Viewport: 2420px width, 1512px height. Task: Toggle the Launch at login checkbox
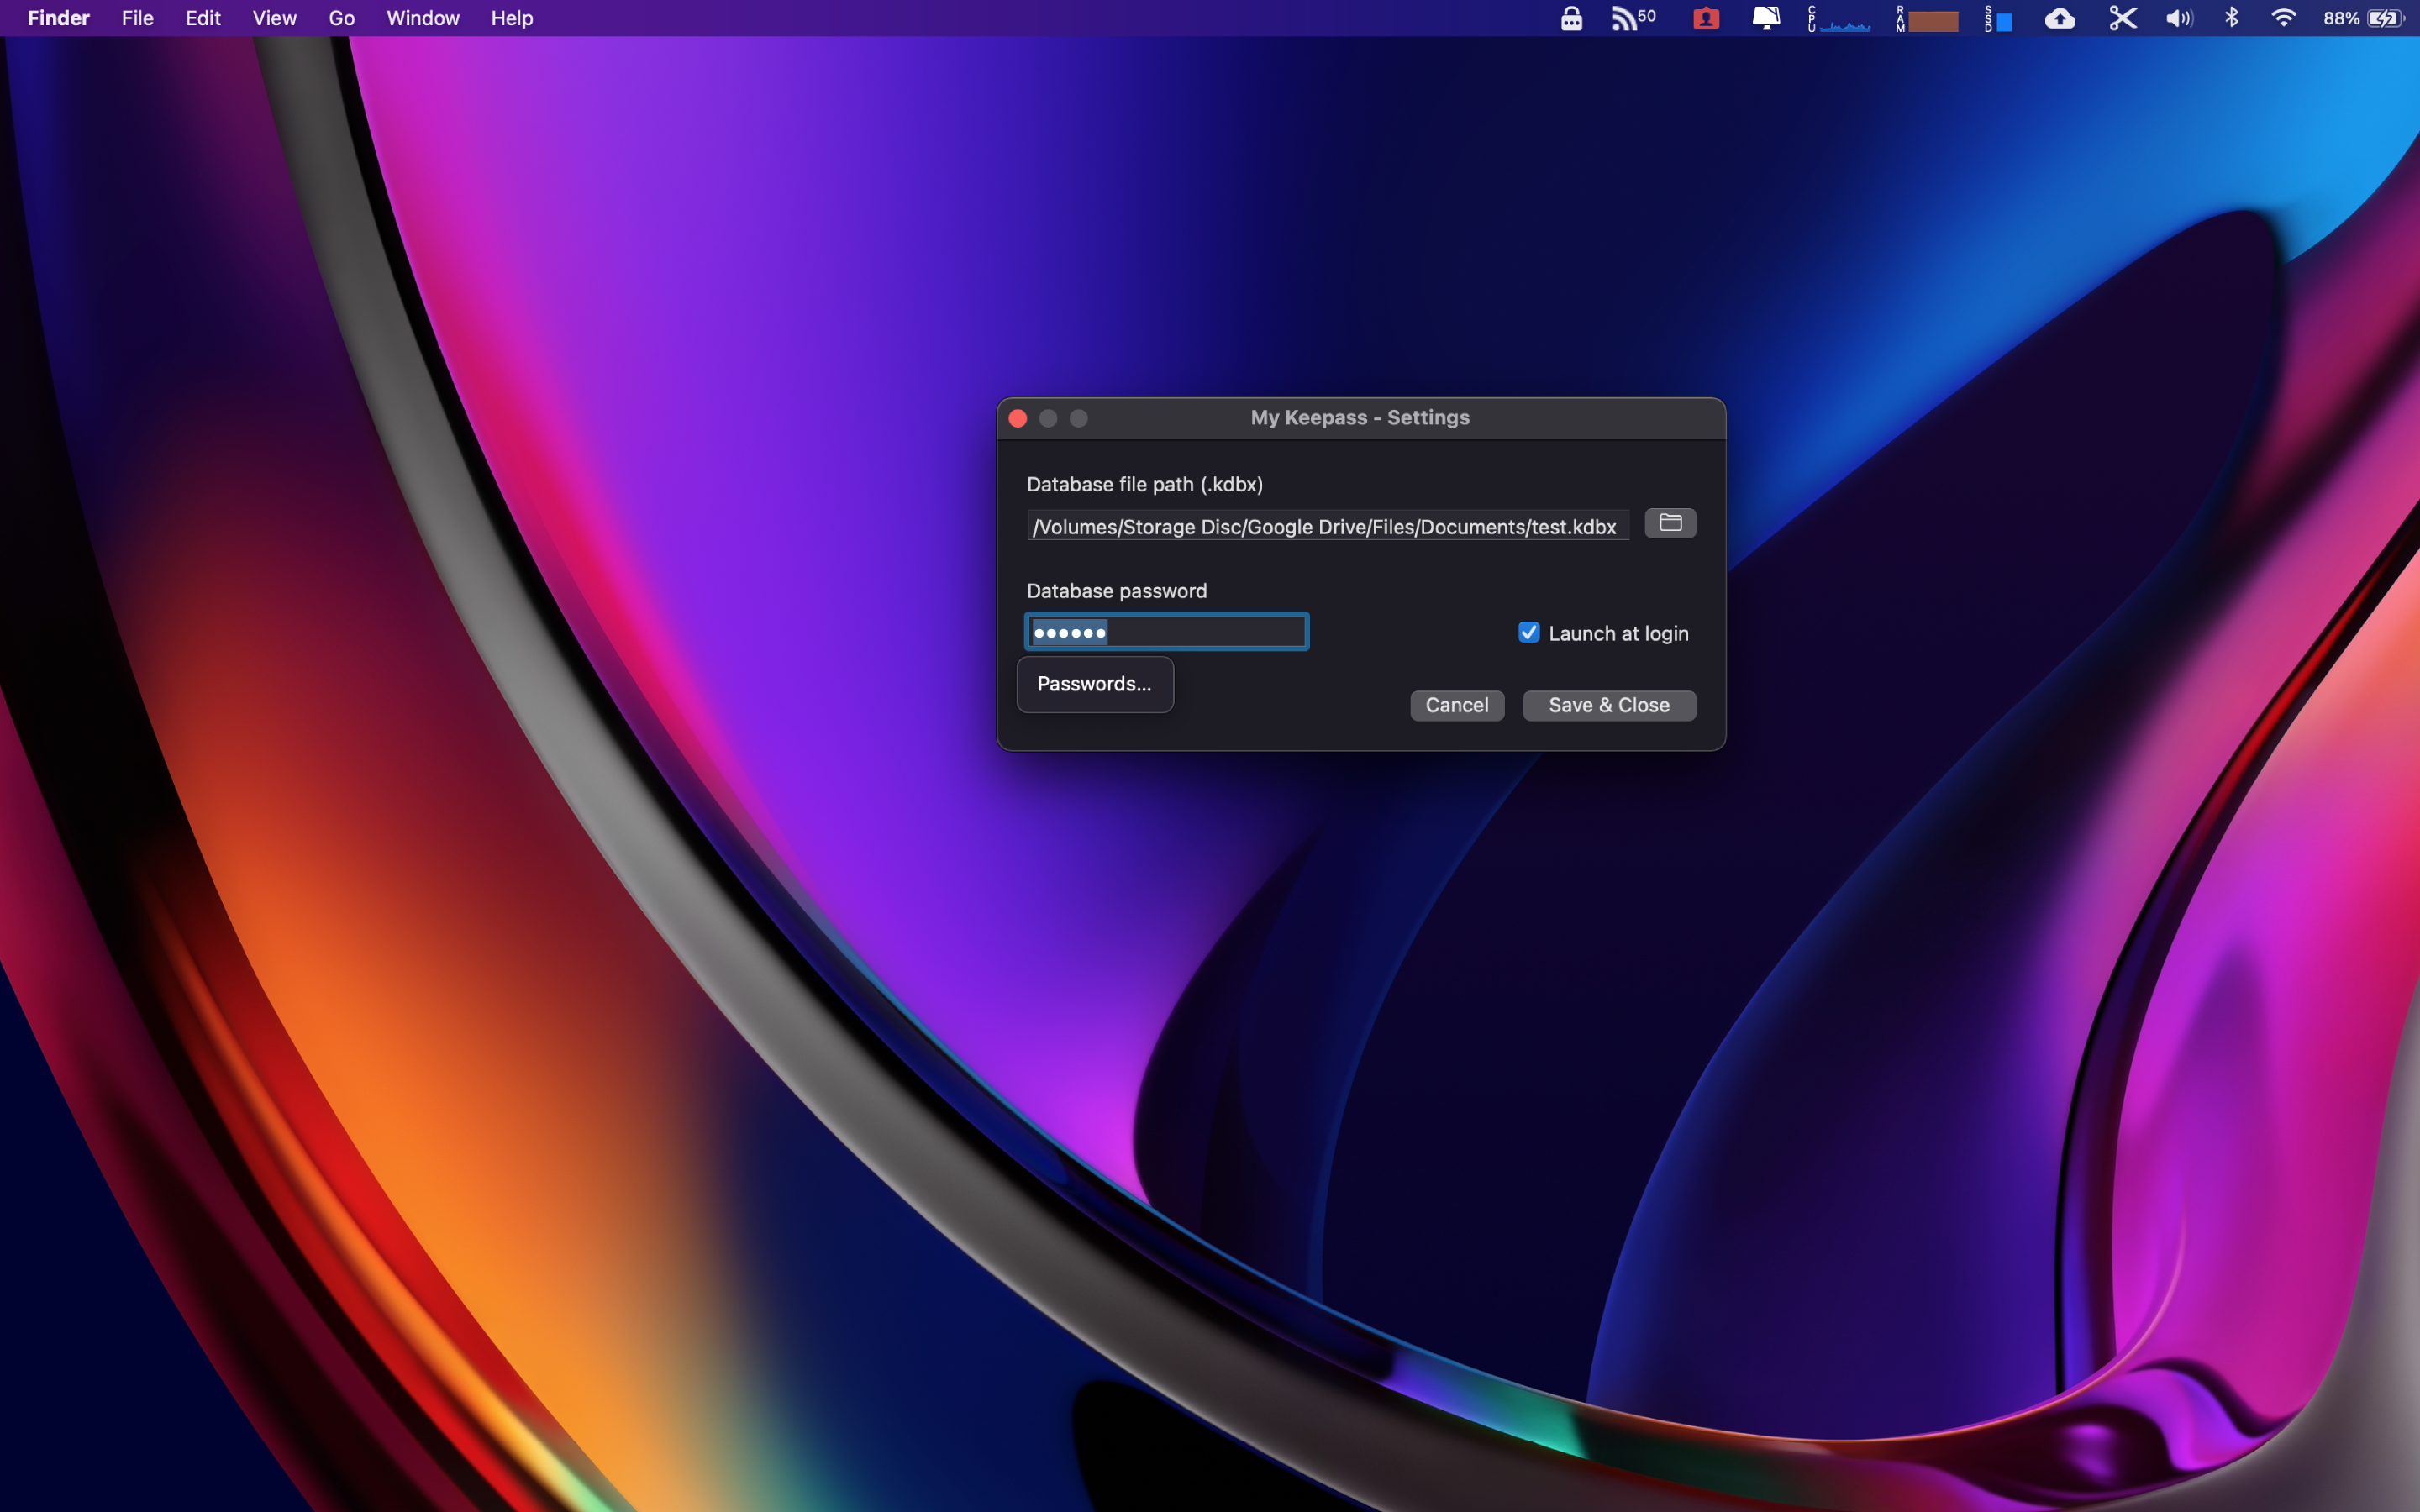pos(1529,632)
